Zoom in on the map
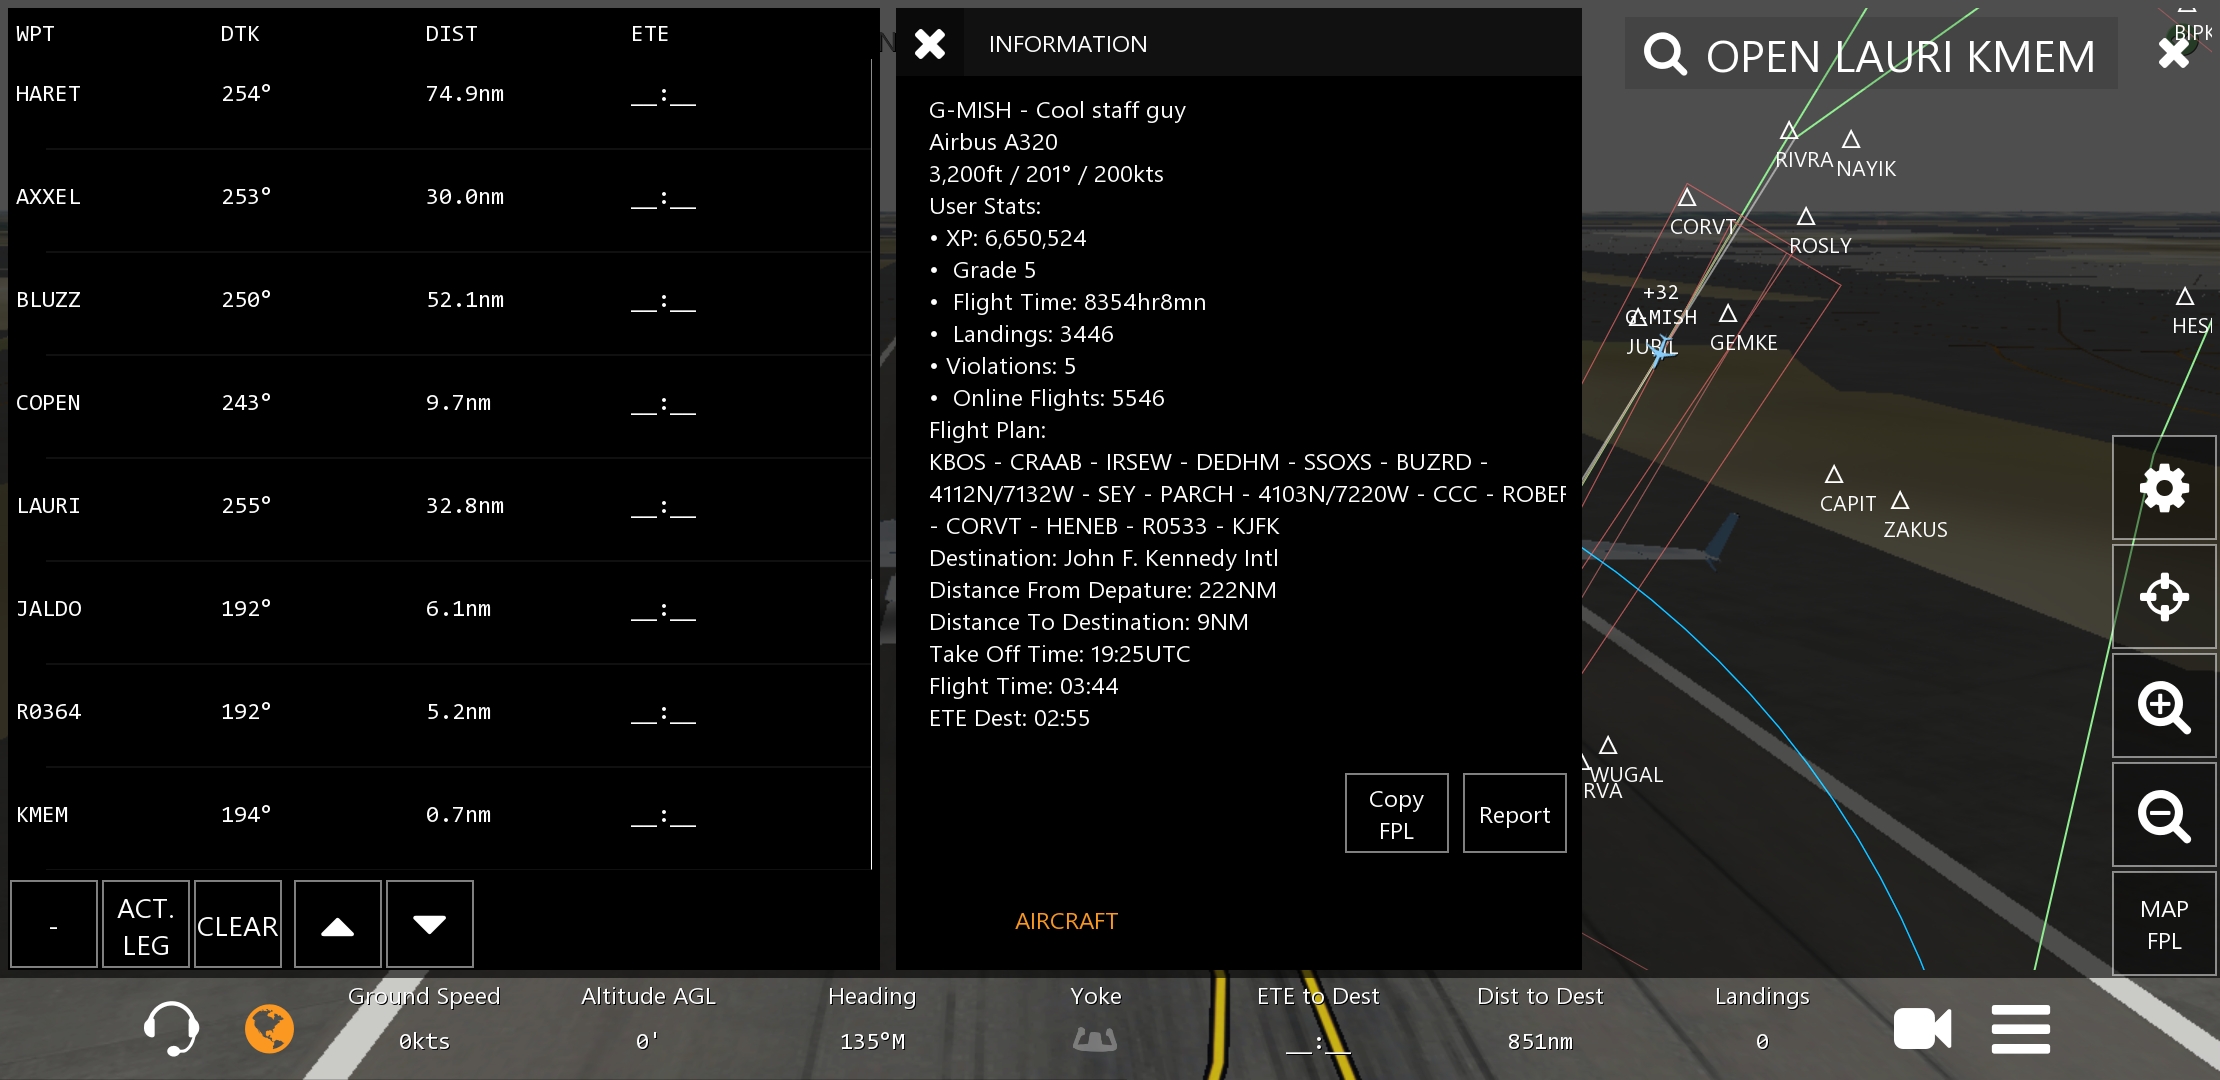 point(2164,707)
